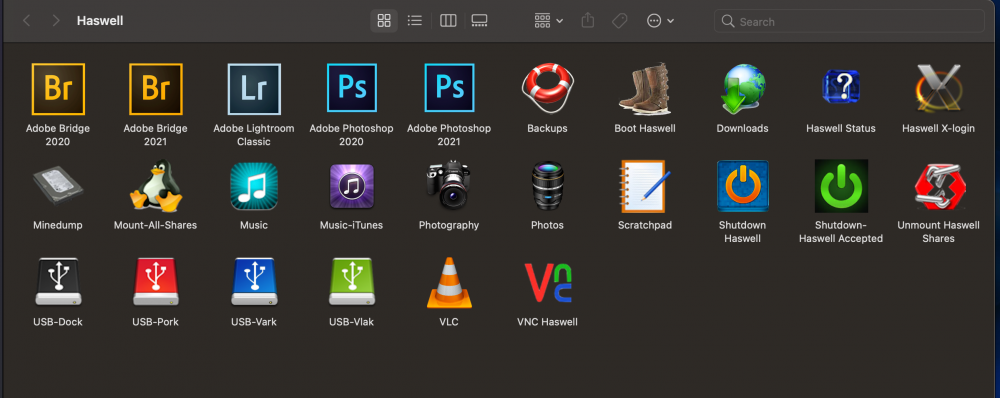
Task: Switch to column view
Action: pyautogui.click(x=448, y=20)
